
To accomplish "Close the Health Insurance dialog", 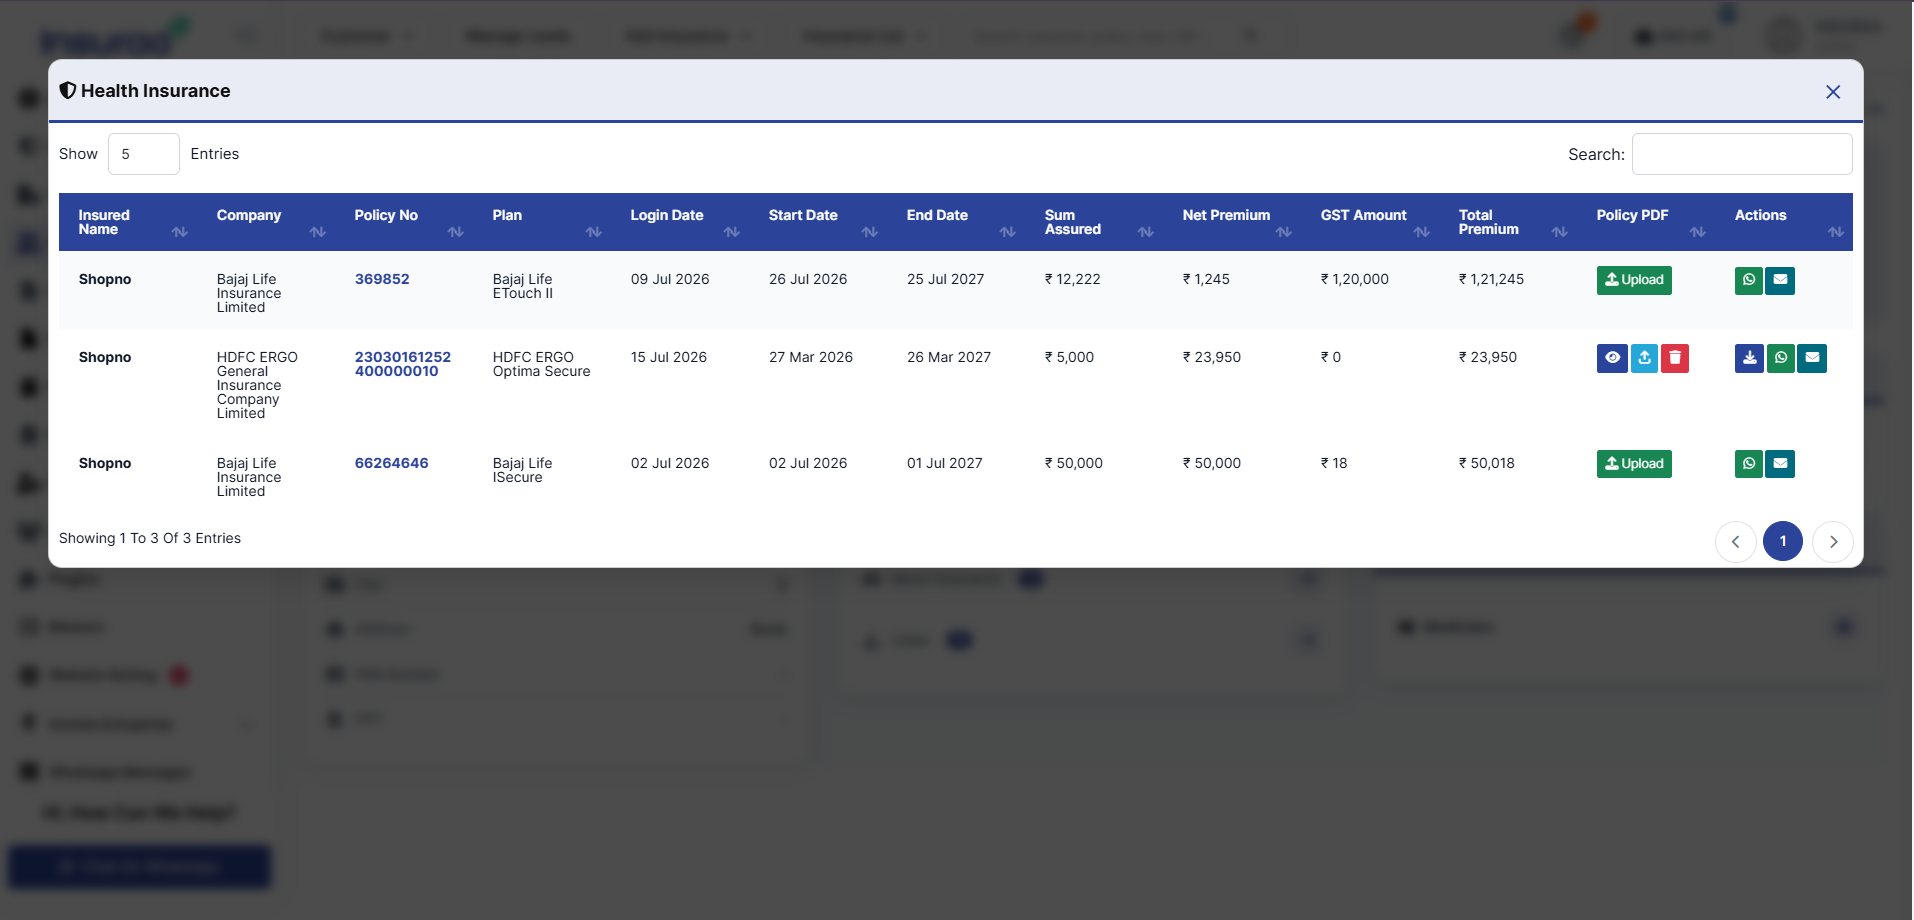I will point(1832,92).
